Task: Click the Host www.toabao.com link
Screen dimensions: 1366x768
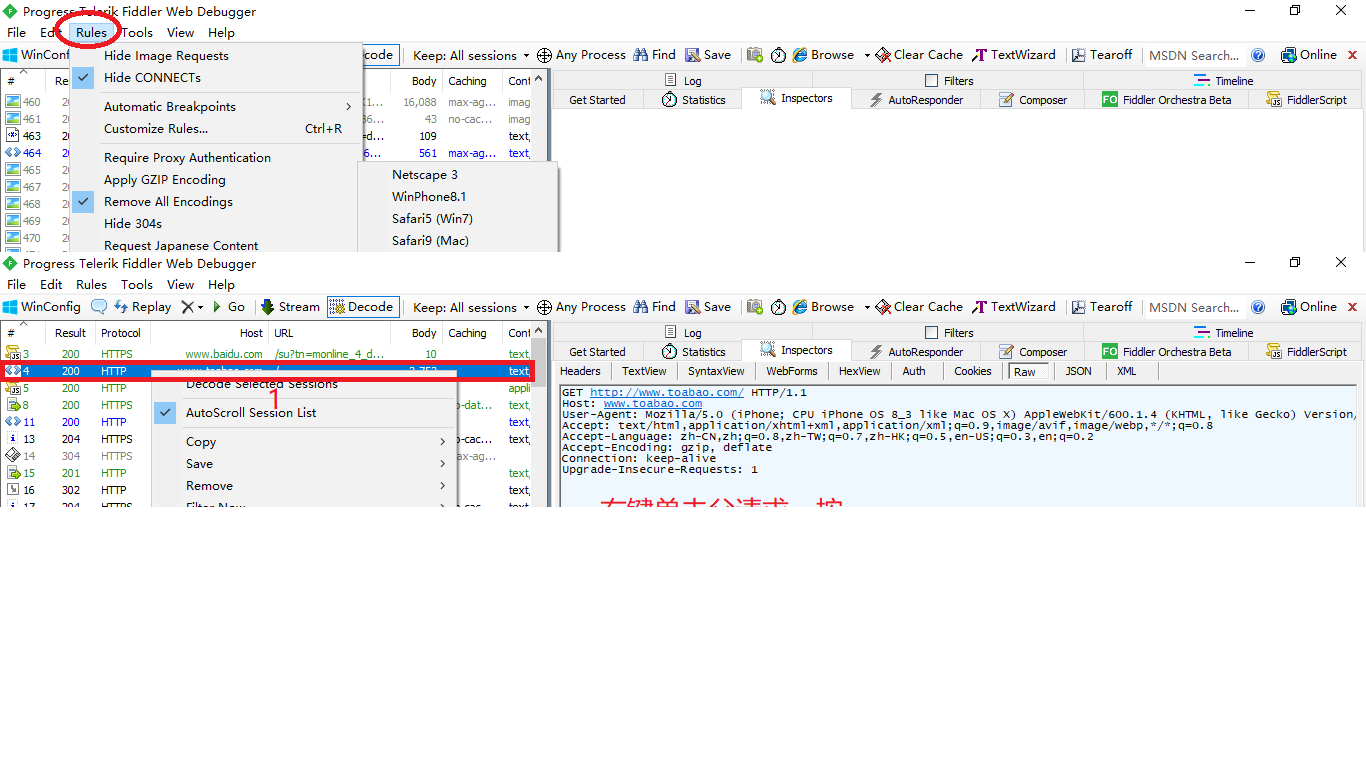Action: pyautogui.click(x=653, y=404)
